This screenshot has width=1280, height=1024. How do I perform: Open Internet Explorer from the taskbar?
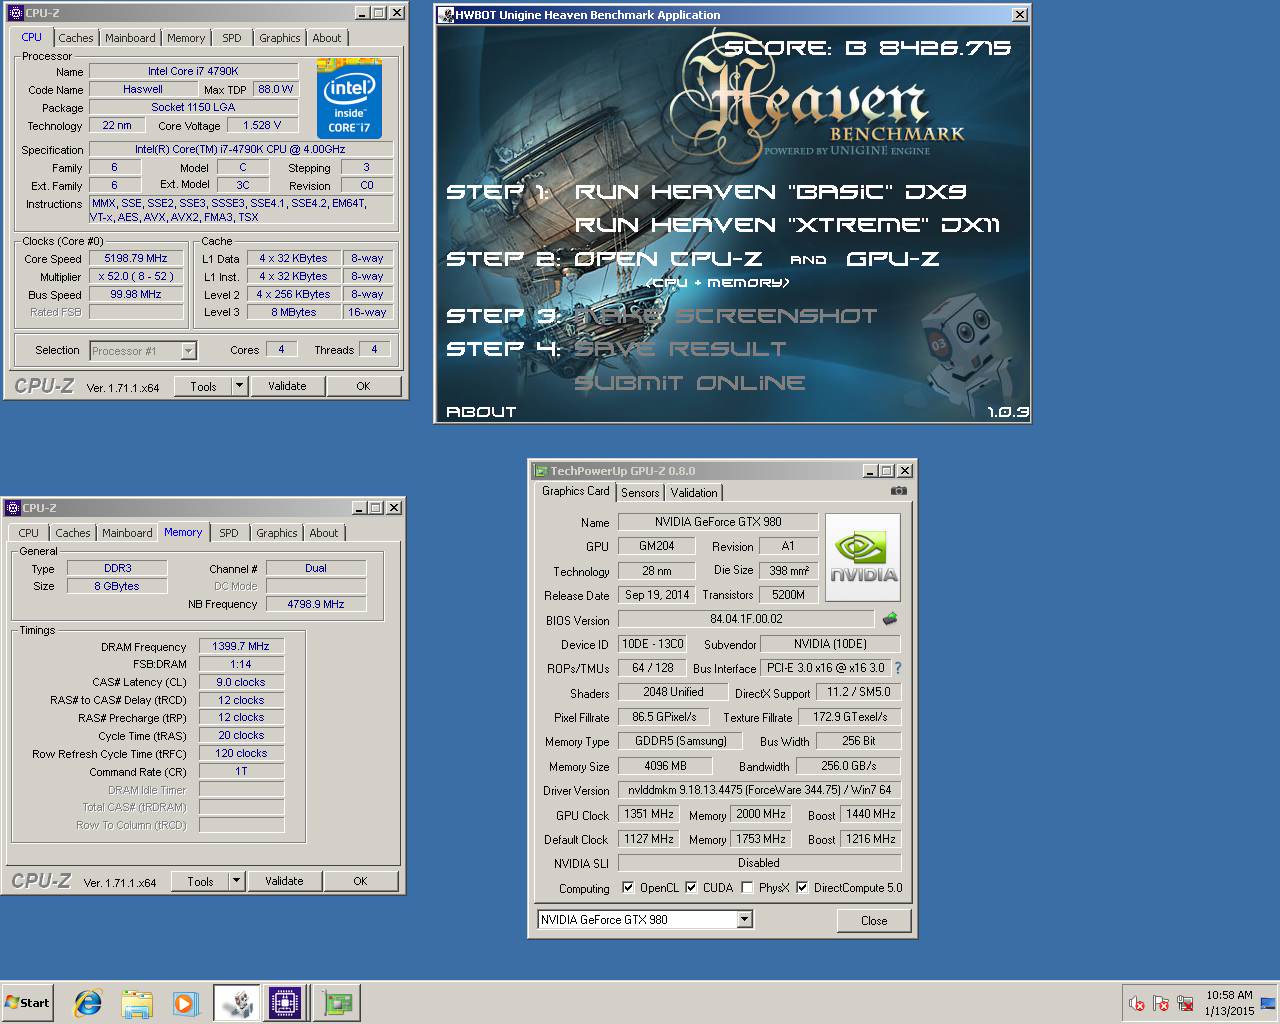click(88, 1003)
